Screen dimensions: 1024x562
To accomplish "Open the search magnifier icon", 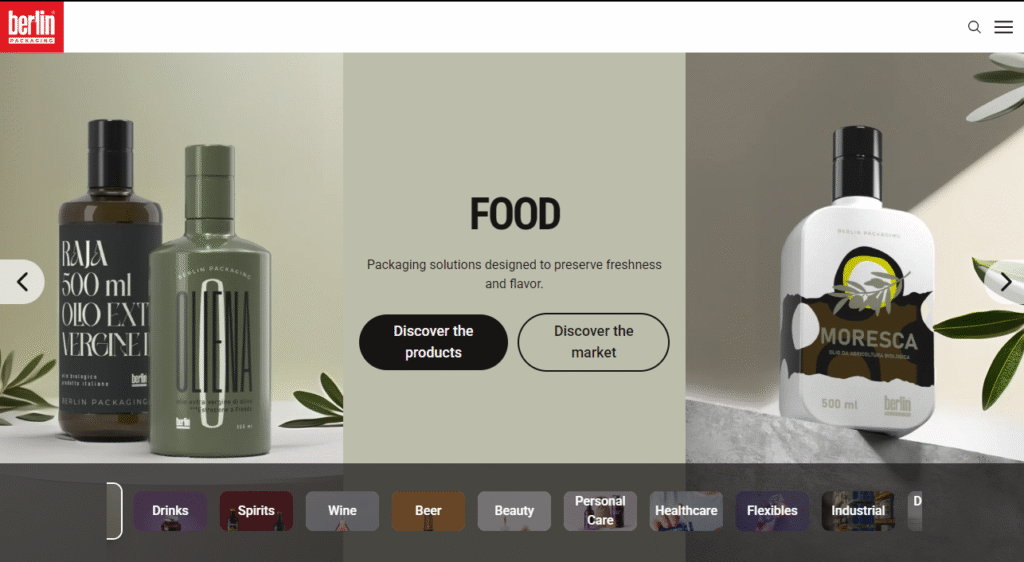I will (974, 27).
